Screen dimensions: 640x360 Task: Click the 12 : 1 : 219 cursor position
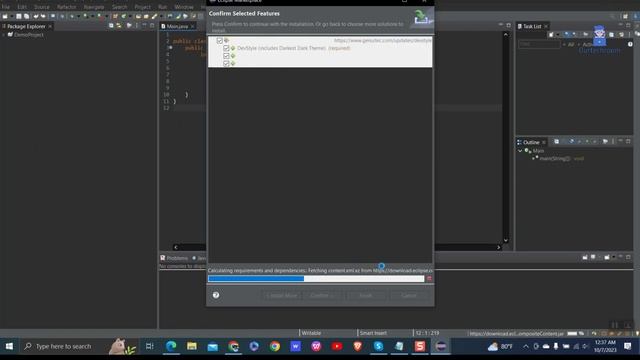[x=427, y=333]
